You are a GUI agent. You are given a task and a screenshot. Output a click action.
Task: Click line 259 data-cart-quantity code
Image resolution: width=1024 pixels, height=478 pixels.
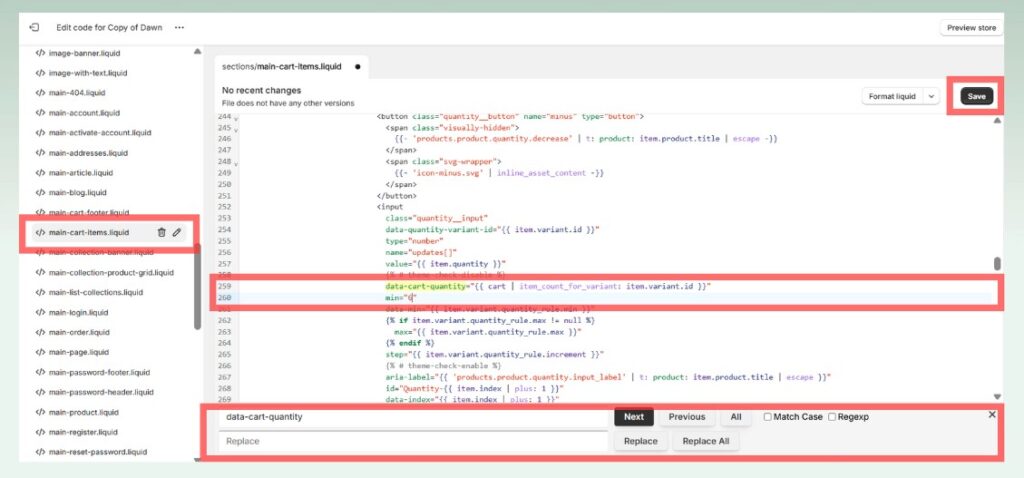click(x=547, y=287)
